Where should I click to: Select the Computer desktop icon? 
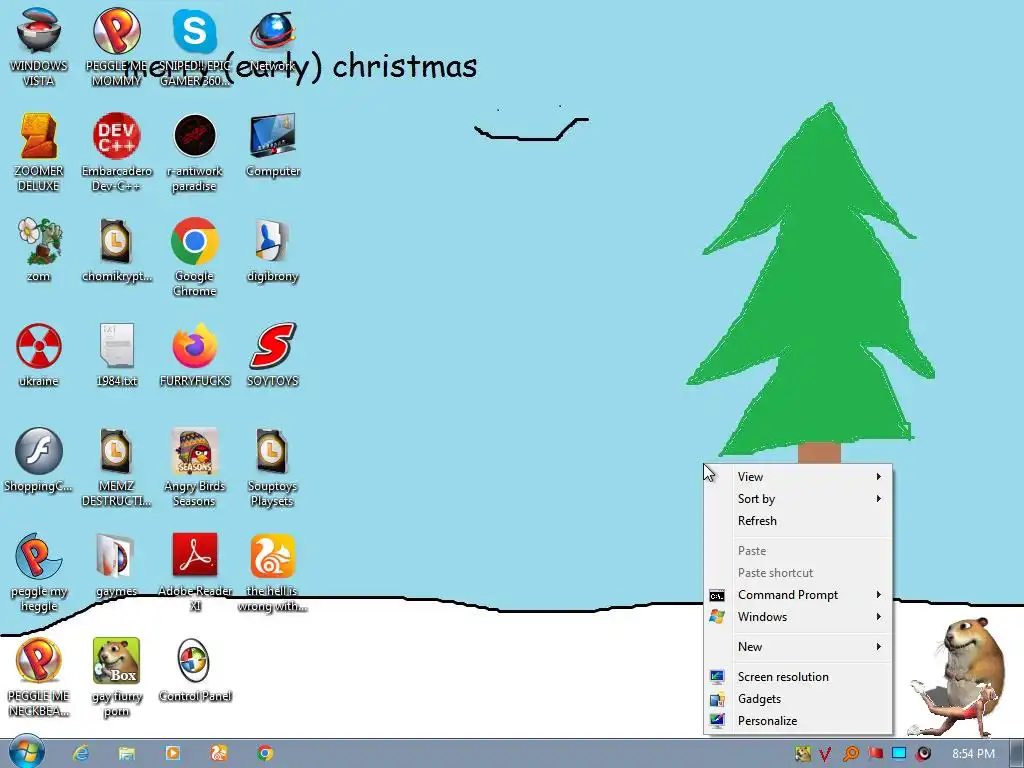[273, 146]
